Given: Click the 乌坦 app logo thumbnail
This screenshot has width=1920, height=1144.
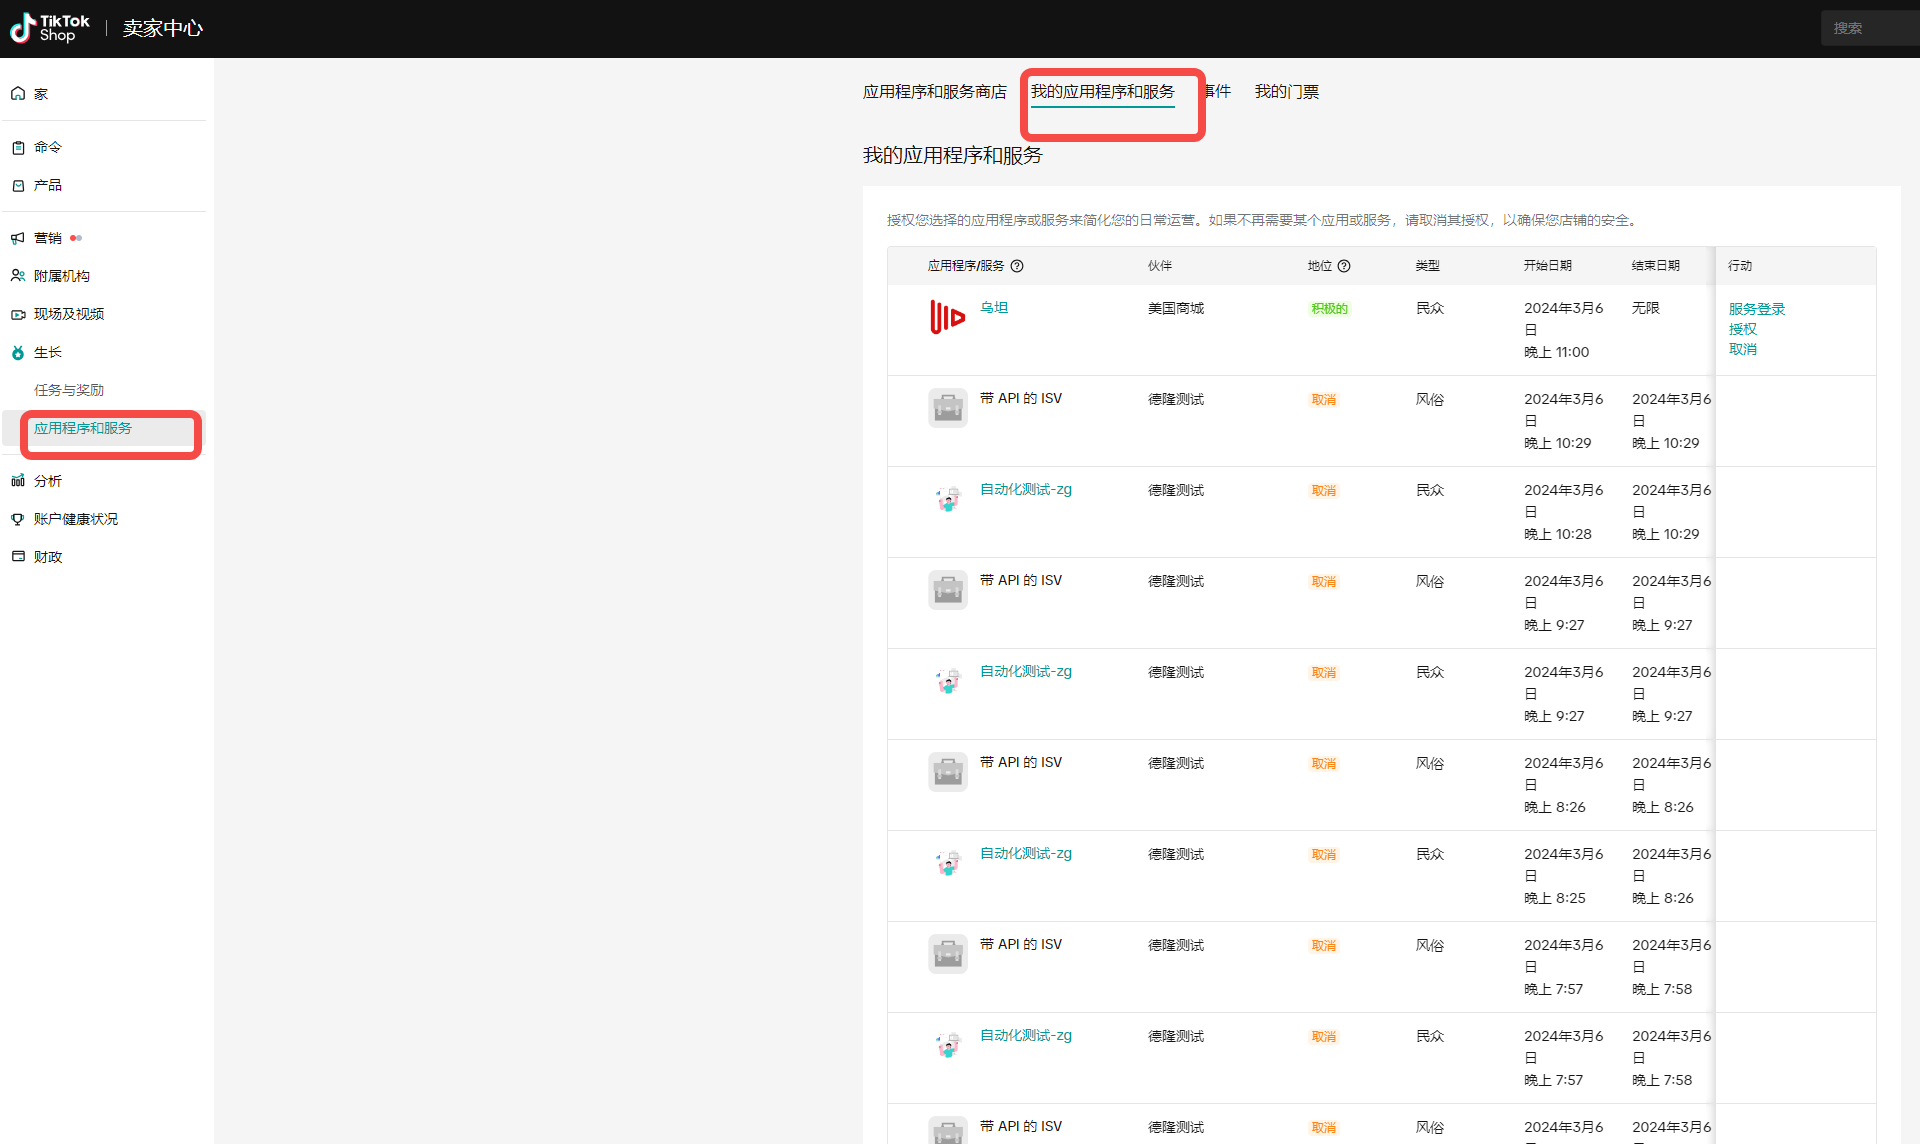Looking at the screenshot, I should coord(947,317).
